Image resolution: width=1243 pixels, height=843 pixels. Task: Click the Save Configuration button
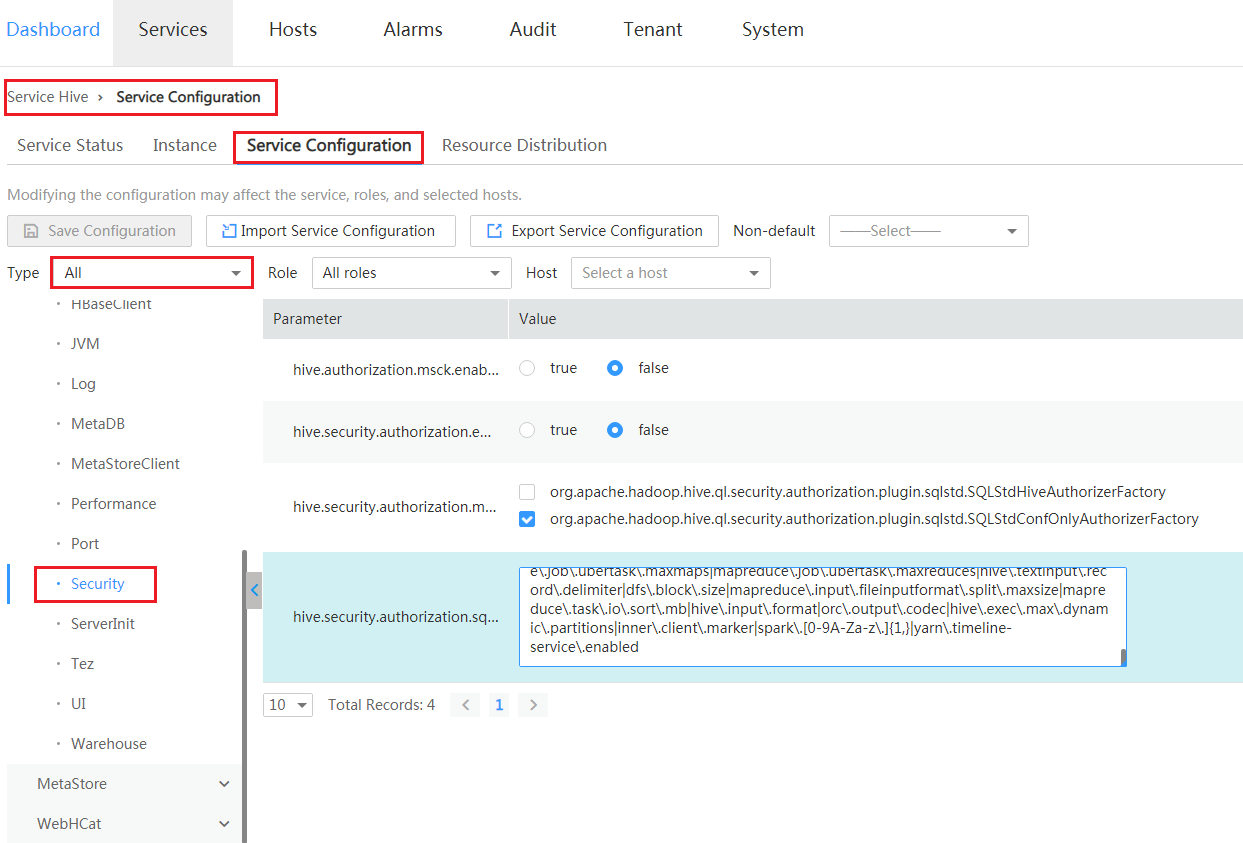point(99,231)
